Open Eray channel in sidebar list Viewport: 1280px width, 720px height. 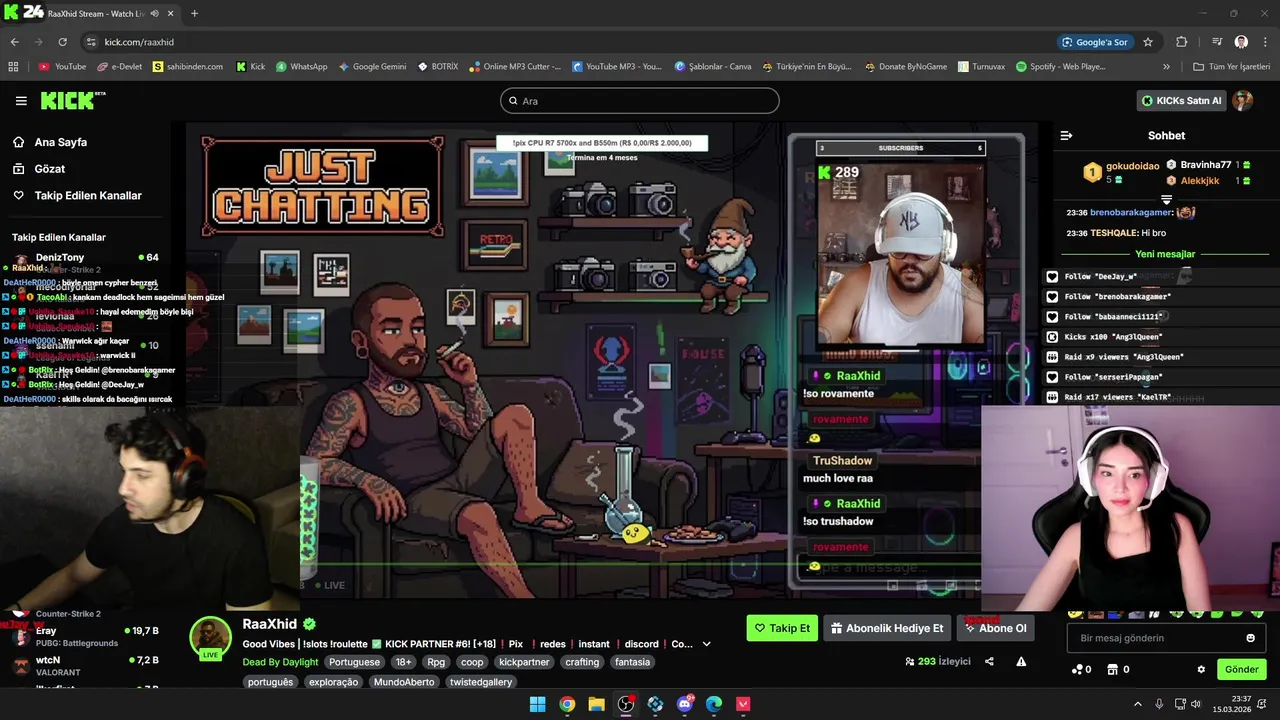[x=85, y=636]
